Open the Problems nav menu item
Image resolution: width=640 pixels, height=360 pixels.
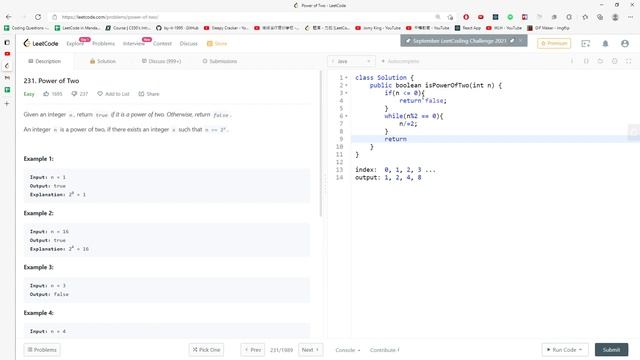coord(103,43)
